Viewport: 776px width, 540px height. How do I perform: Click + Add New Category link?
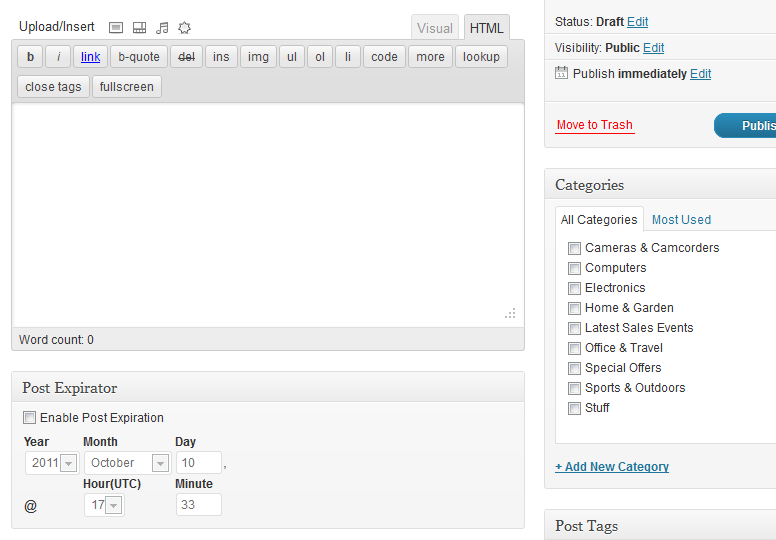click(612, 467)
